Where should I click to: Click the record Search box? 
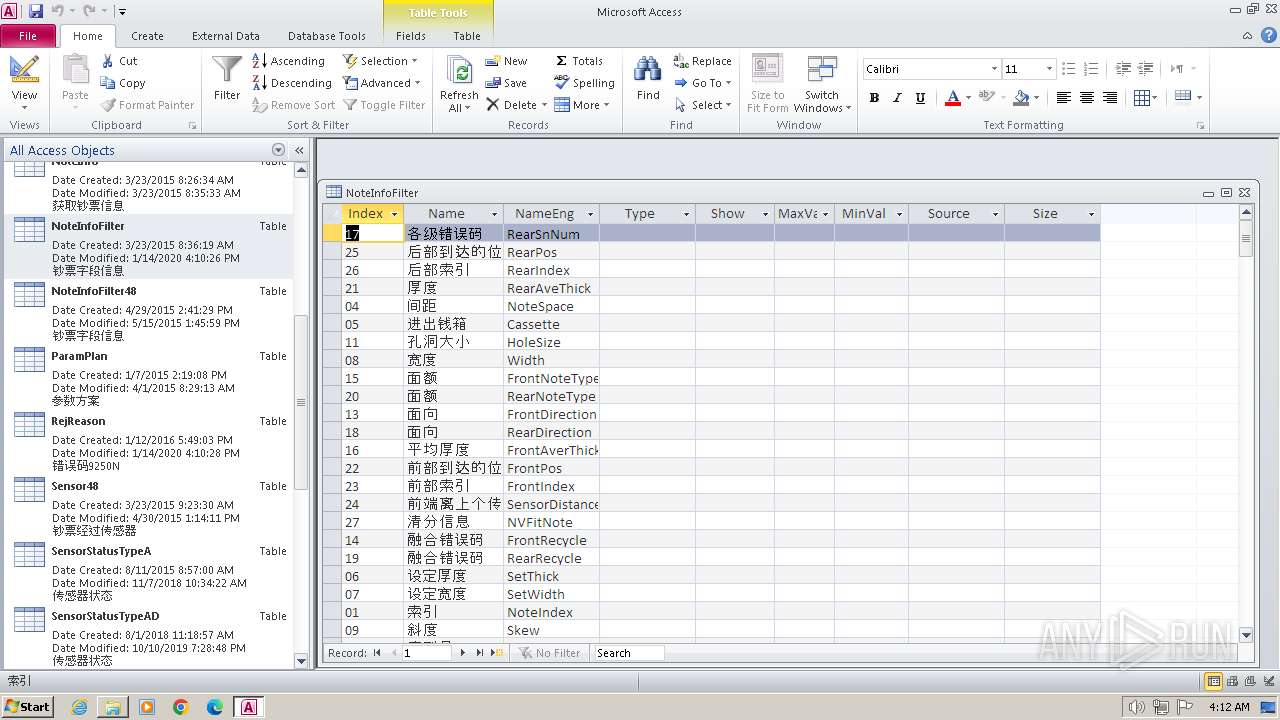pos(627,653)
